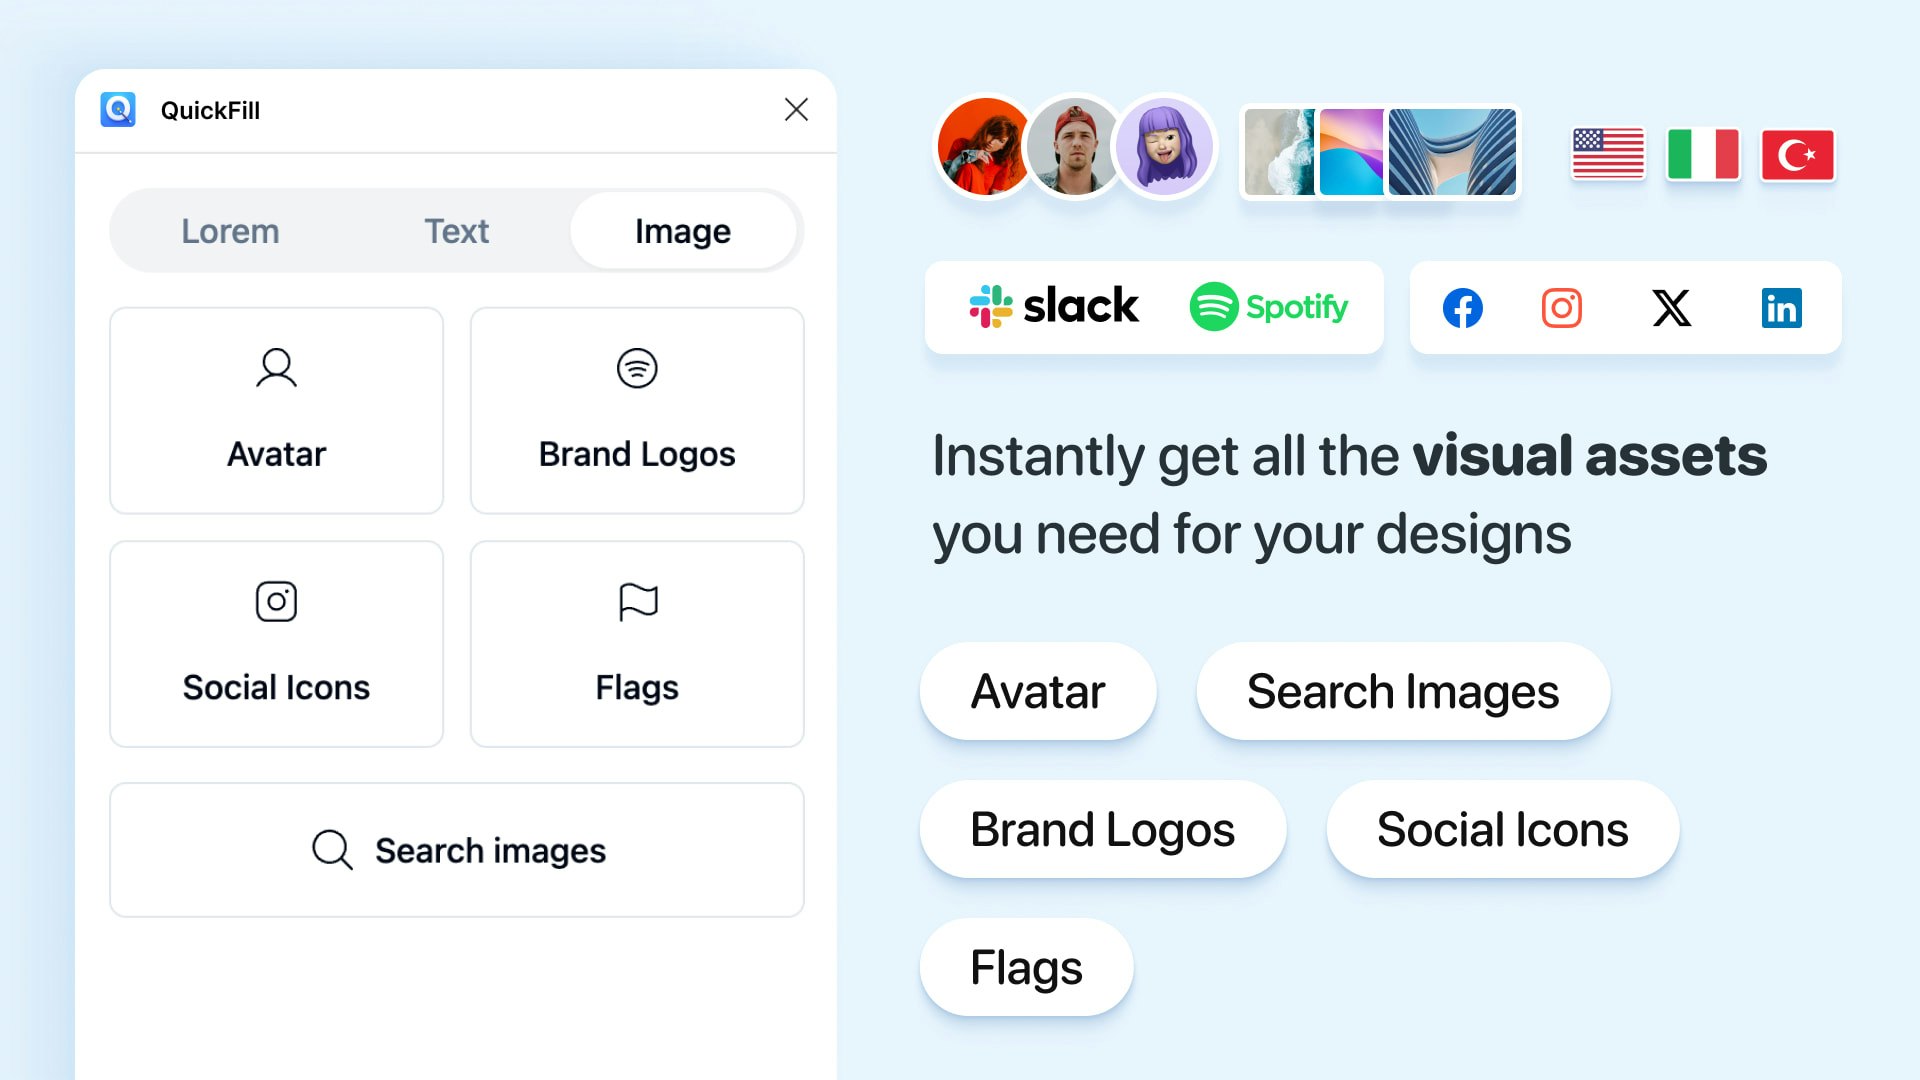Select the Image tab
The width and height of the screenshot is (1920, 1080).
click(683, 231)
